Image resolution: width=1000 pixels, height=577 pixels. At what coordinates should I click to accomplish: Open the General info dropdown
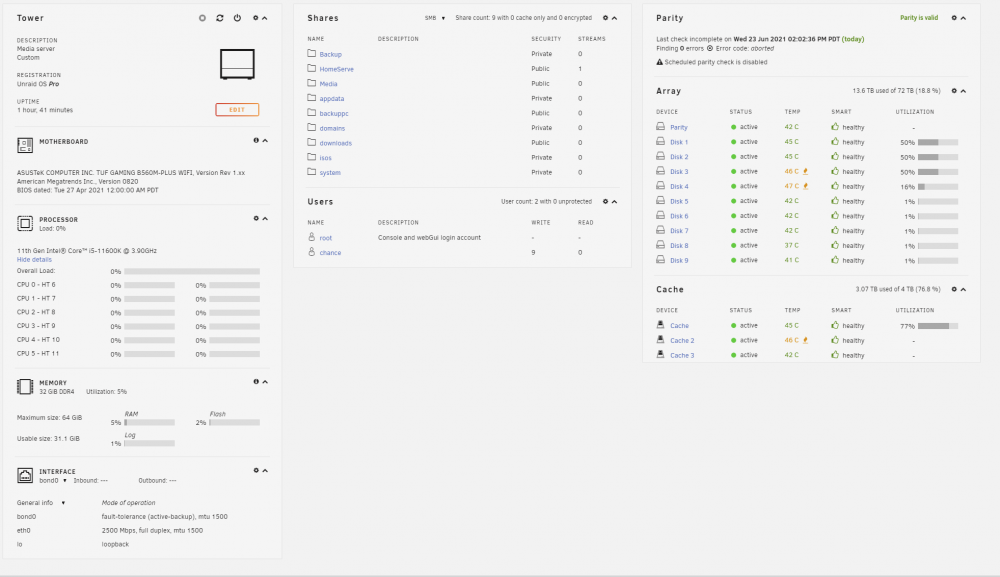41,502
